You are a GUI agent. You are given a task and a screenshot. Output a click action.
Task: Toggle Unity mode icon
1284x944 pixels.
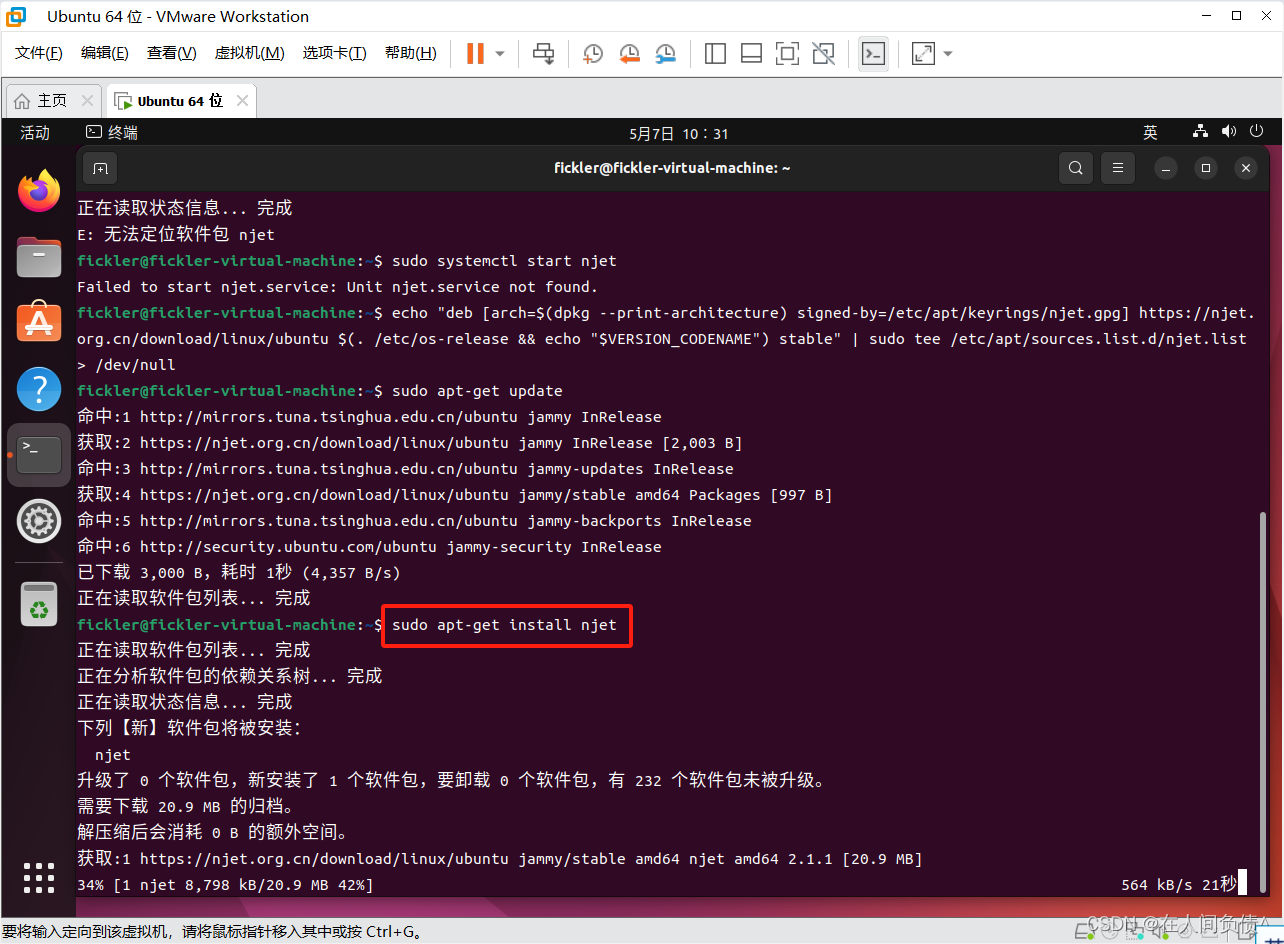coord(823,53)
